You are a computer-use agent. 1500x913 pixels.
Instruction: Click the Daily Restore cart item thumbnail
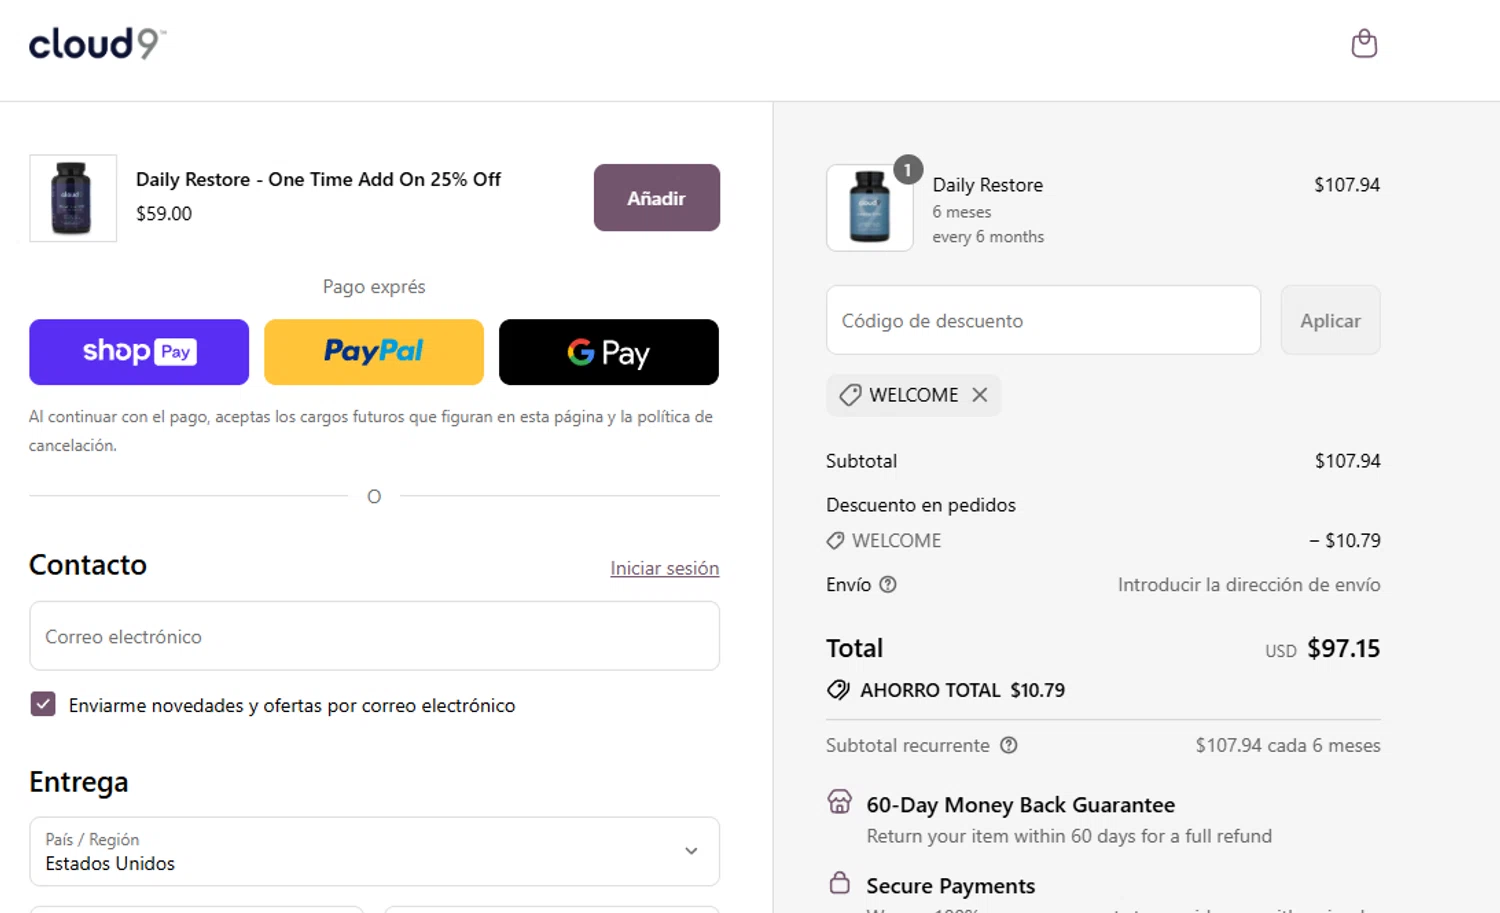point(870,208)
